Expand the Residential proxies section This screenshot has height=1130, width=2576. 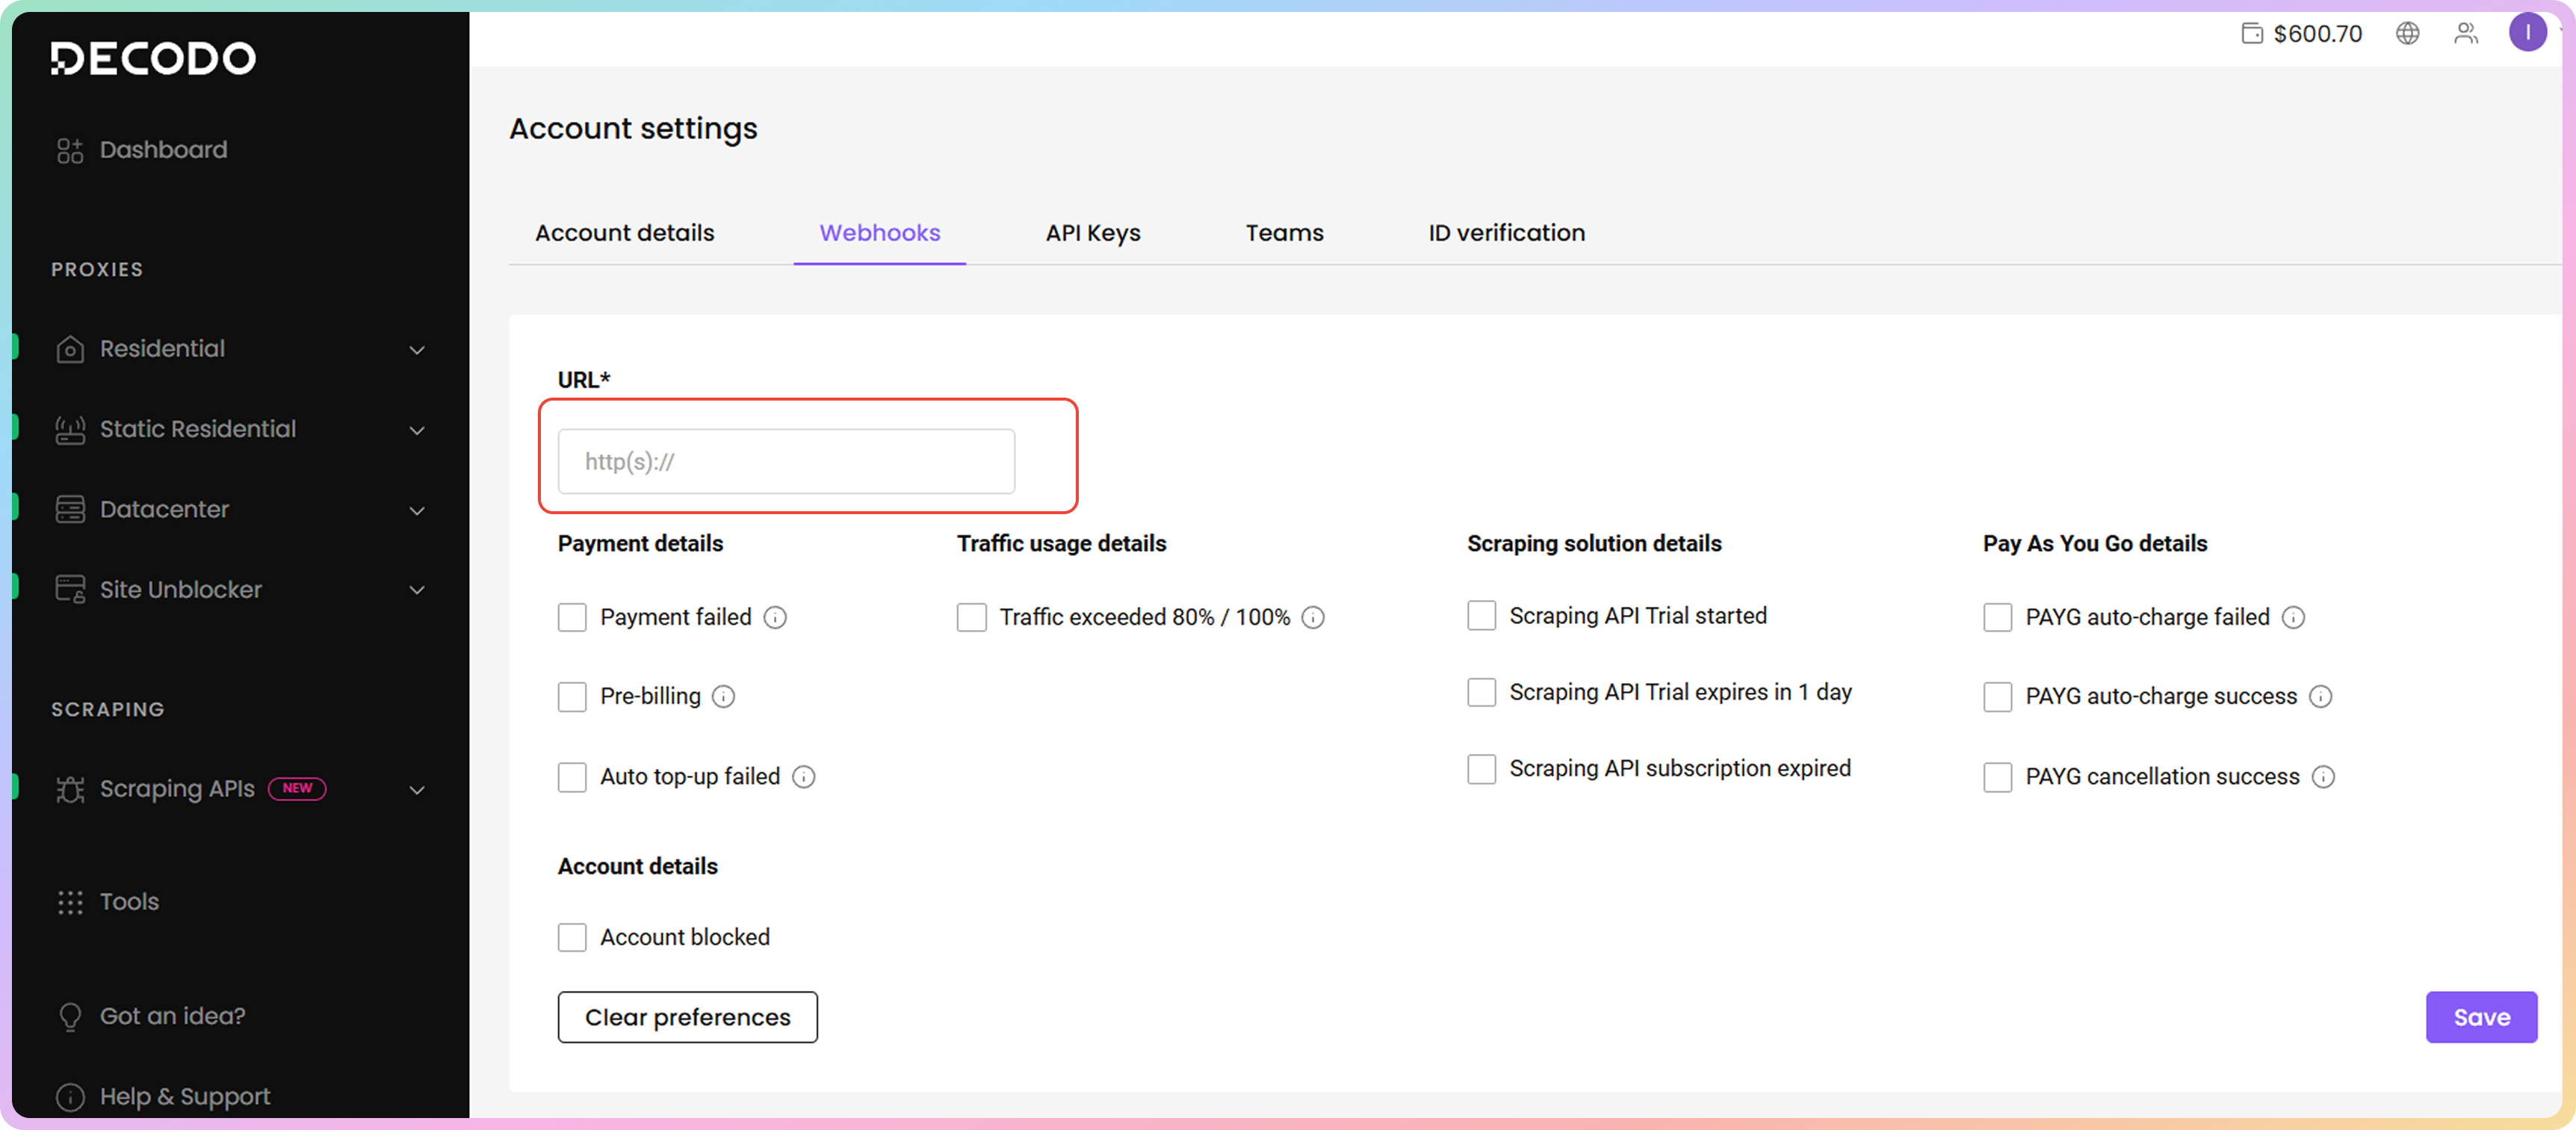(417, 350)
